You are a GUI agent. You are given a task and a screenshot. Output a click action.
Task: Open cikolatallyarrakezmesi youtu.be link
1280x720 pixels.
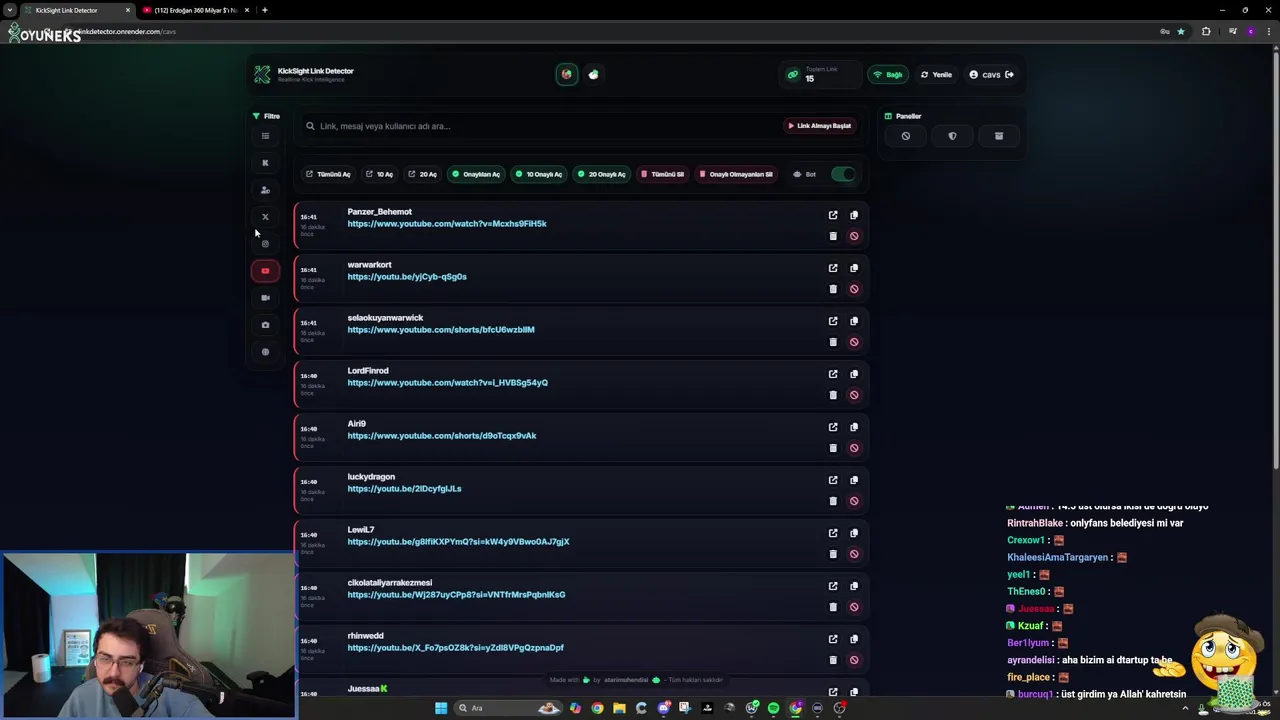(456, 595)
